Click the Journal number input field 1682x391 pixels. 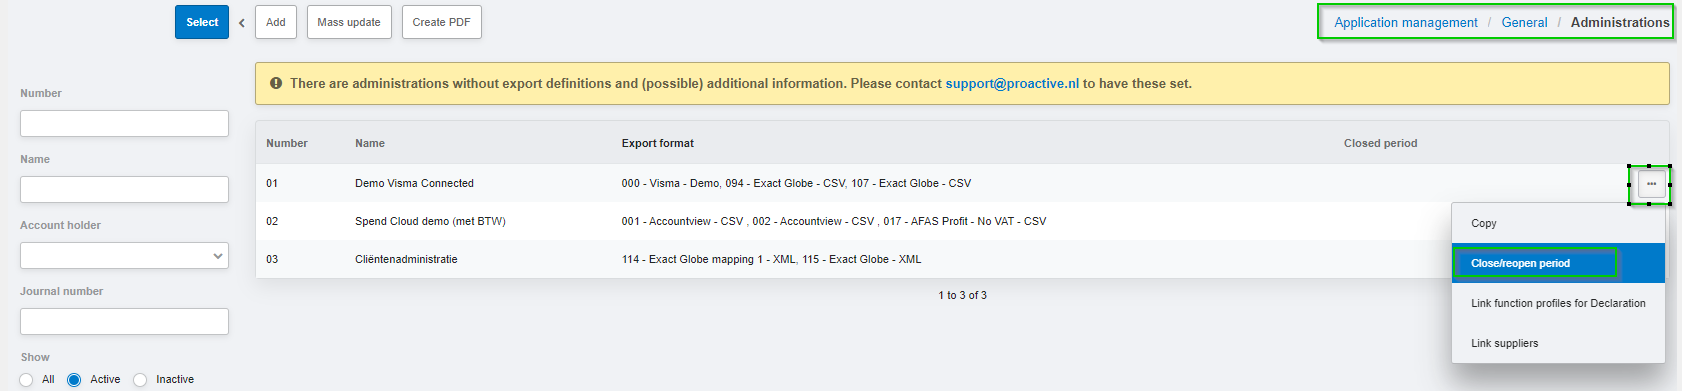coord(124,322)
